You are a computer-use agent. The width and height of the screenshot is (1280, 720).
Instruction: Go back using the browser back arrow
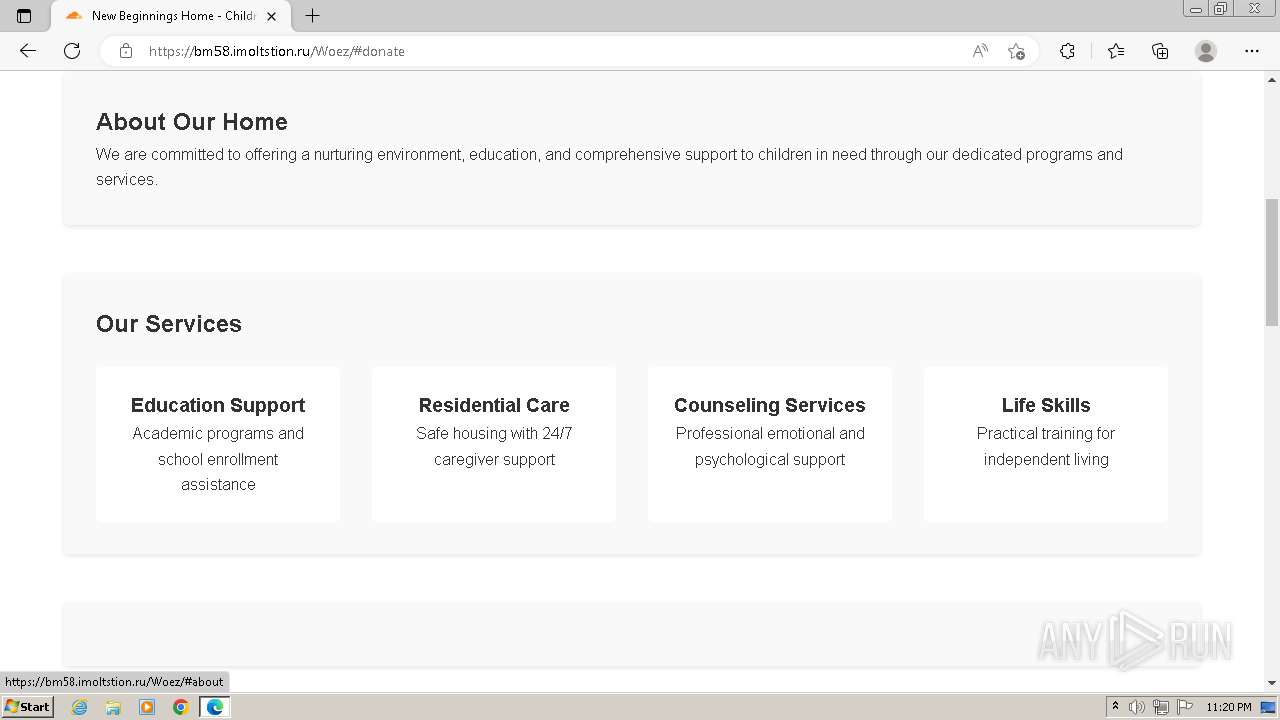click(28, 51)
